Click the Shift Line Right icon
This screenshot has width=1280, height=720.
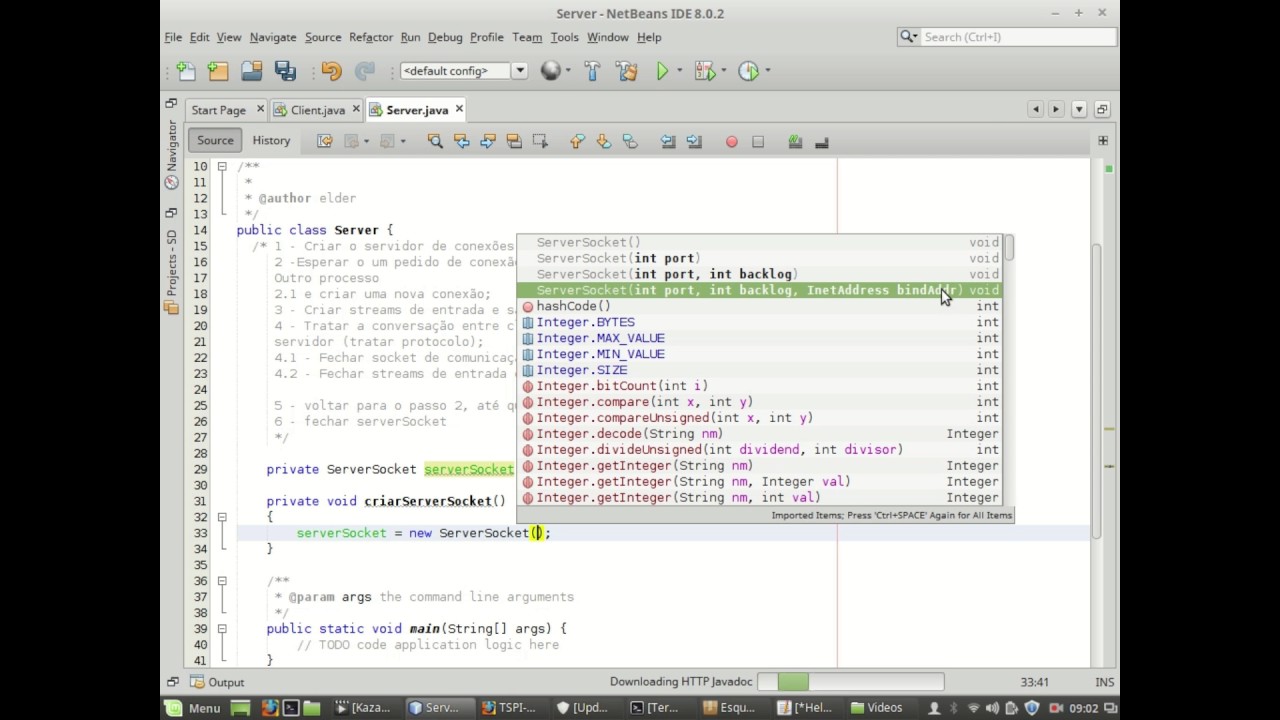tap(694, 142)
